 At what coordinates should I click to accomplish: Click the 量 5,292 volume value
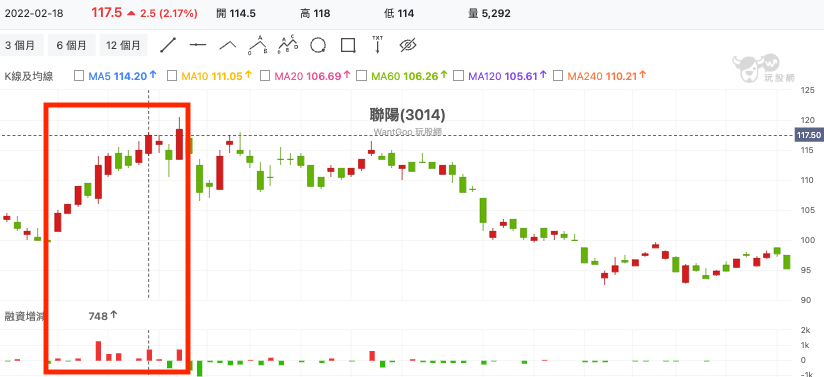489,14
